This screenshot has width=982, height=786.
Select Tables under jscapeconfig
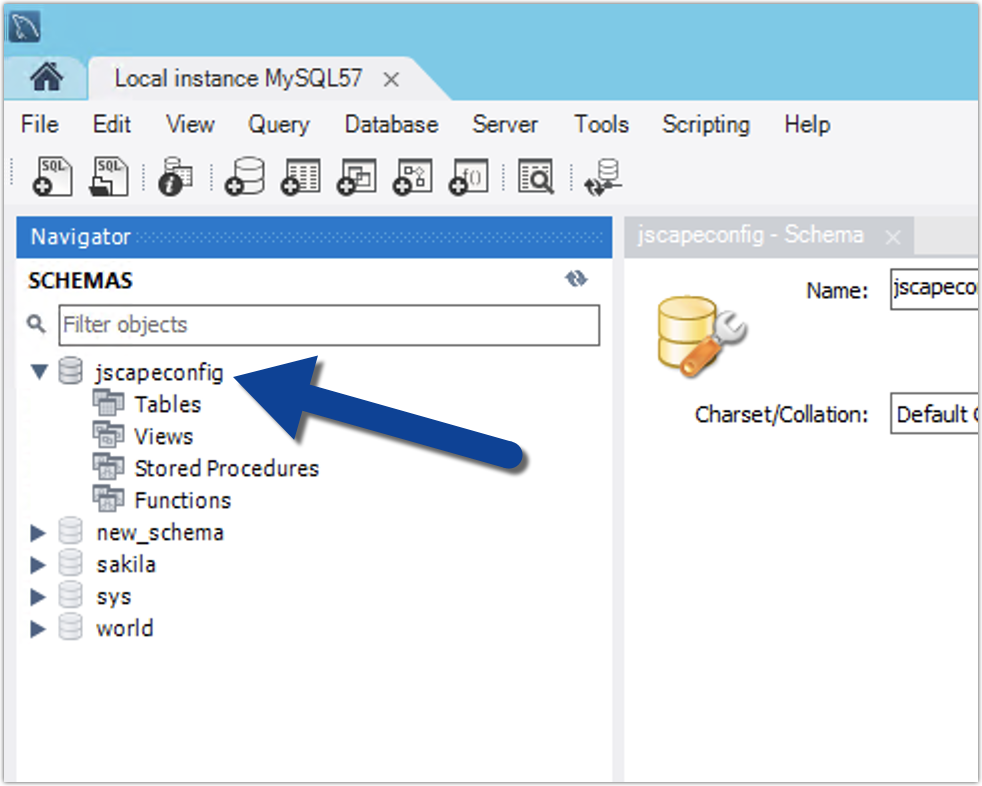(x=167, y=404)
